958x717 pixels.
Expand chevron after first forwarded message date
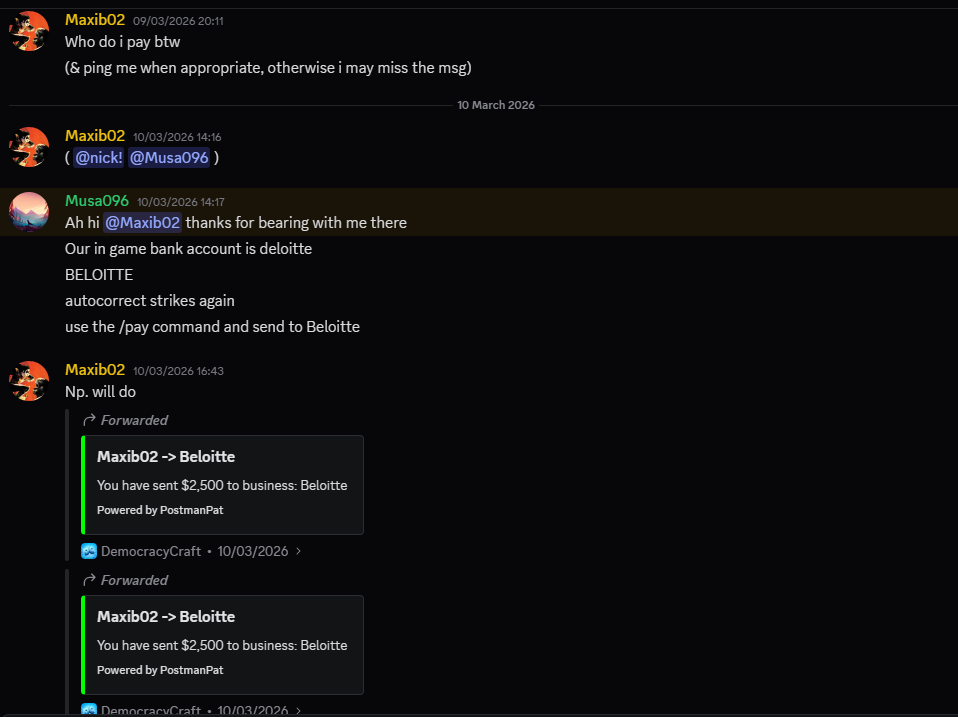pos(298,551)
